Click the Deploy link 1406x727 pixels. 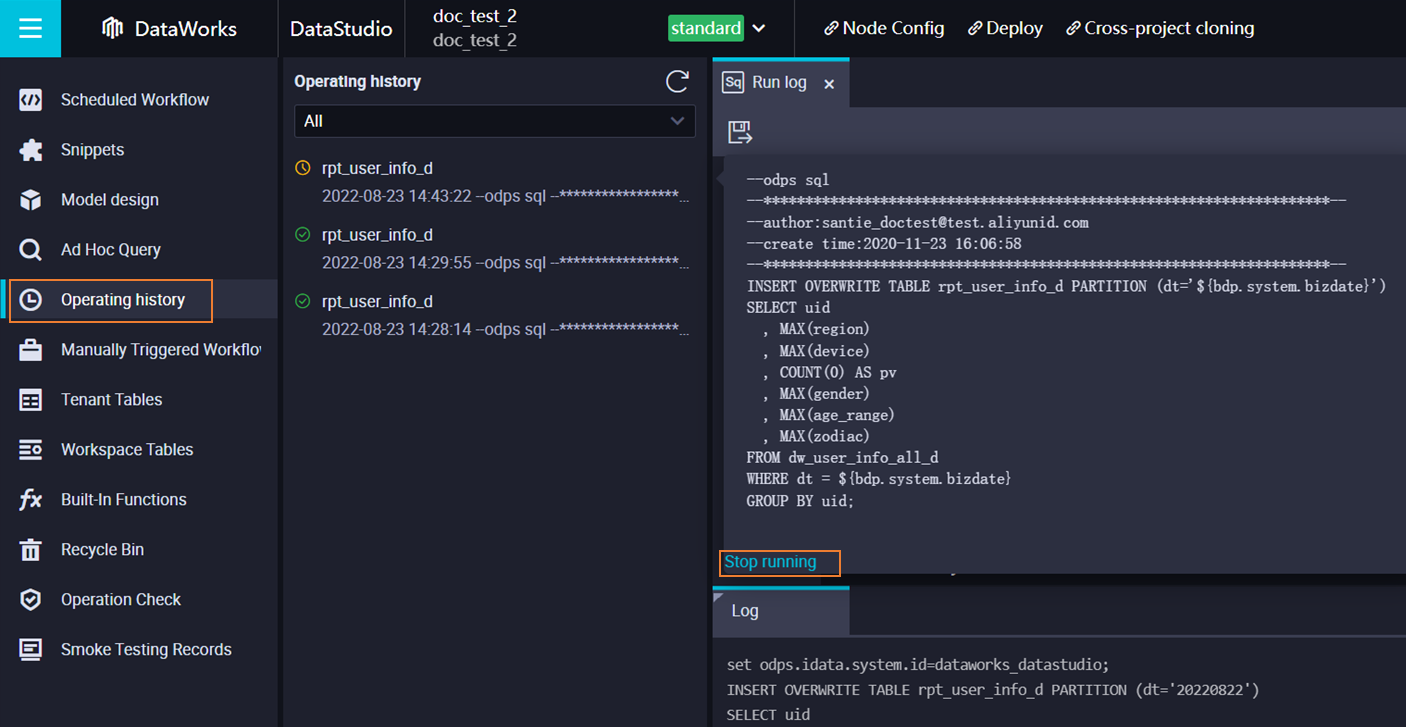(1014, 29)
